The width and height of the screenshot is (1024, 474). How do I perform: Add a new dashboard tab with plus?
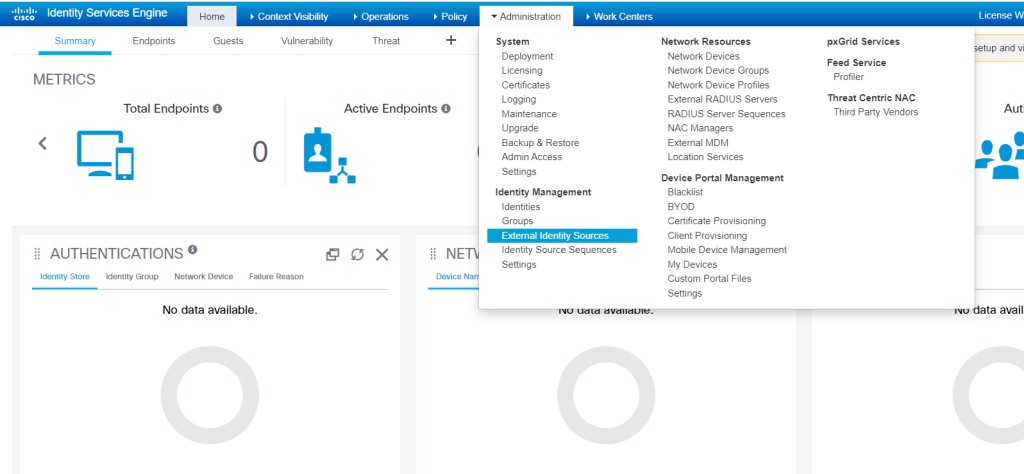(x=451, y=40)
